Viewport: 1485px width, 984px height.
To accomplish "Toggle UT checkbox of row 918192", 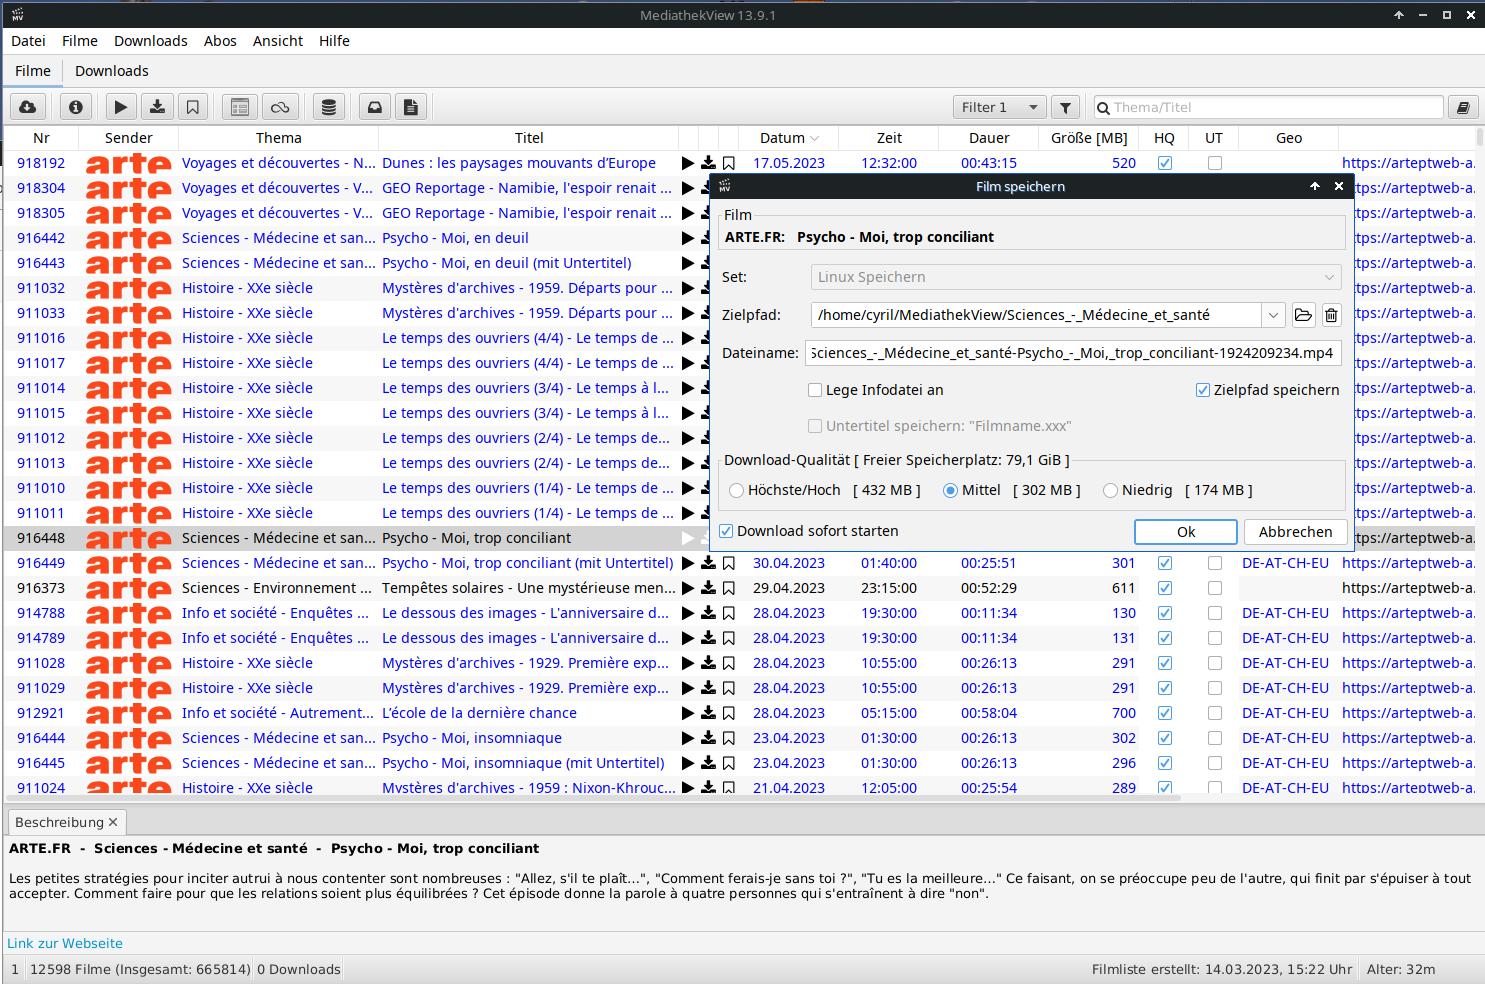I will (x=1215, y=163).
